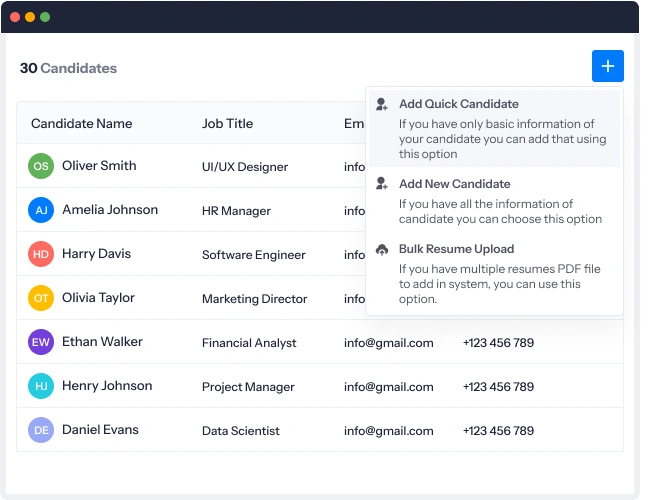Click the Add New Candidate person icon

[x=382, y=184]
